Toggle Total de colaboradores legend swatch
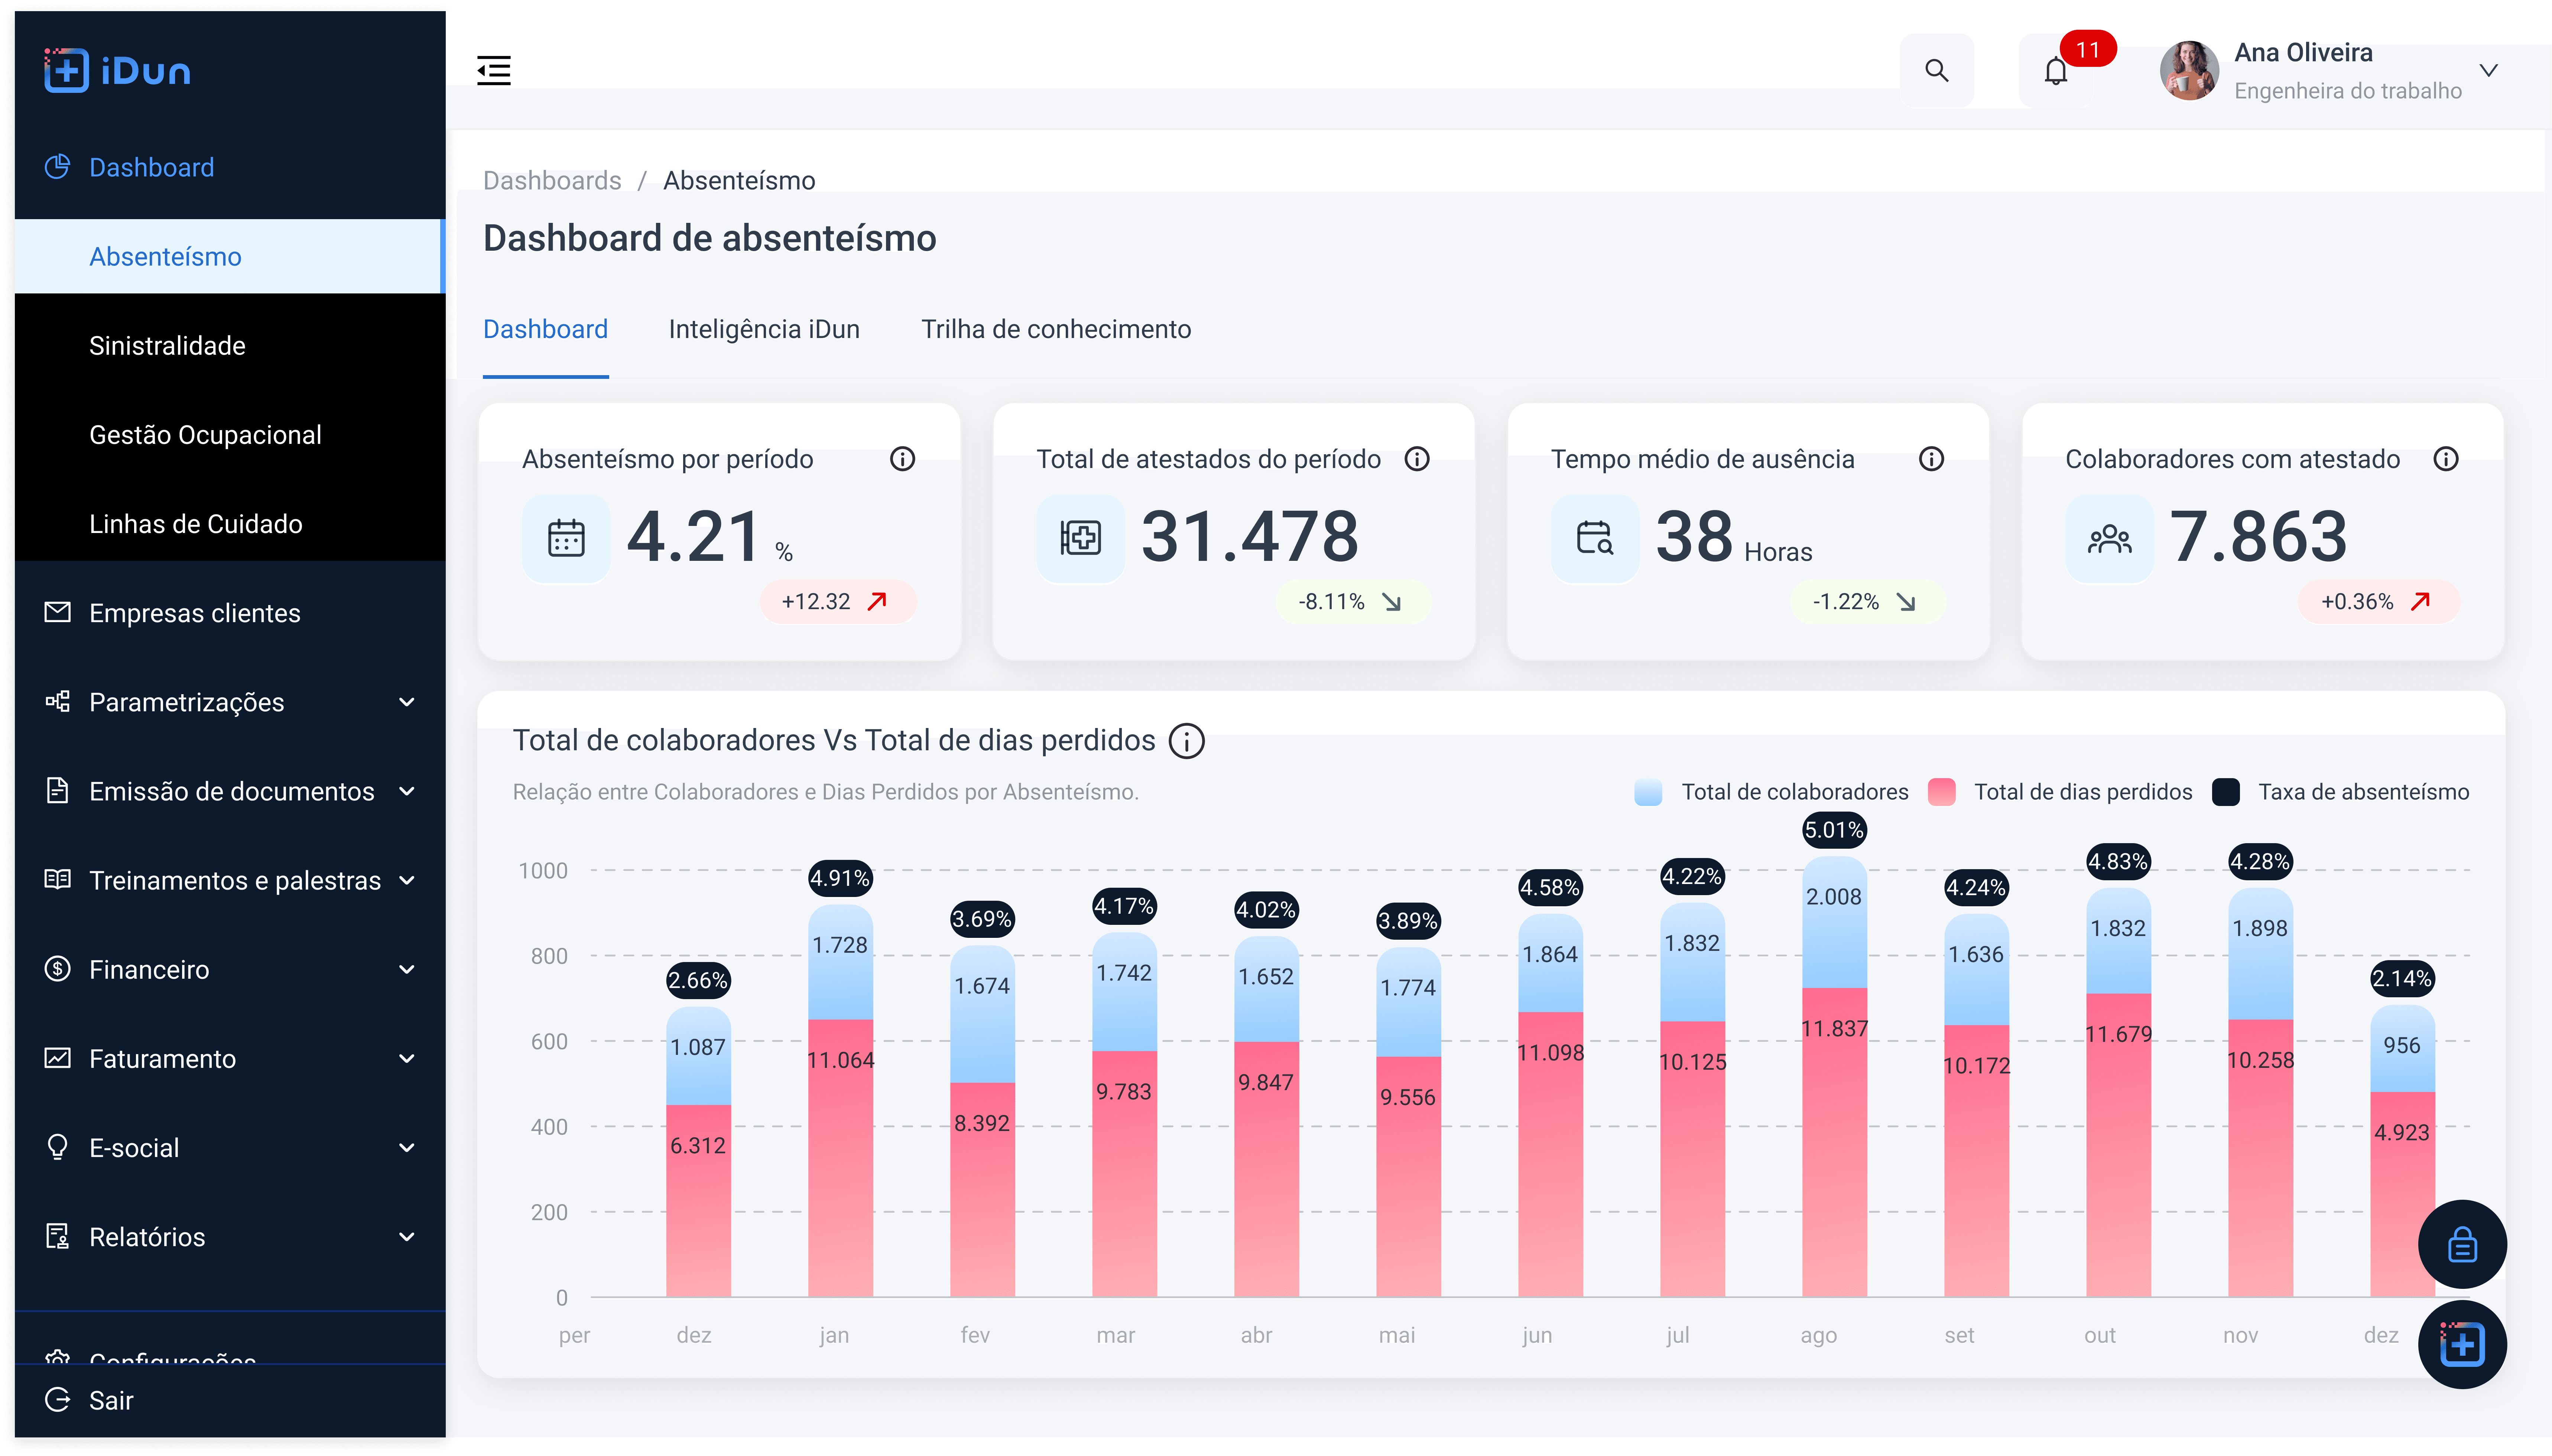 coord(1648,792)
